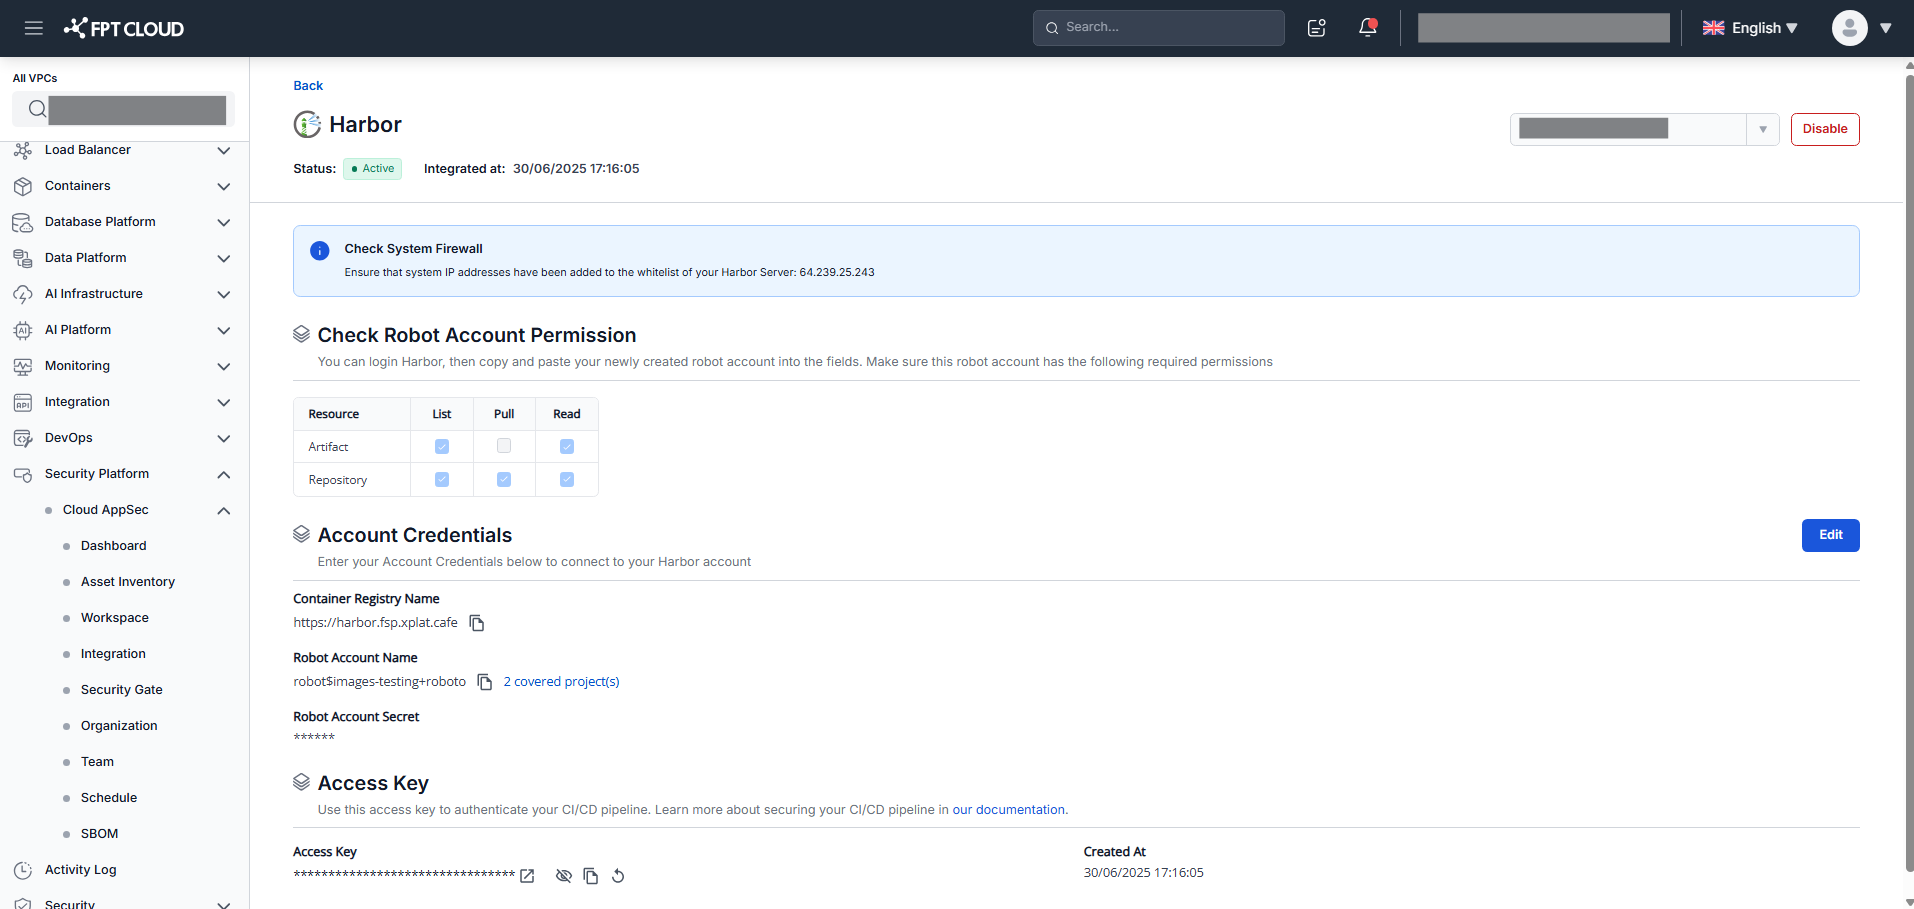Open Integration under Cloud AppSec
The height and width of the screenshot is (909, 1914).
(x=113, y=654)
